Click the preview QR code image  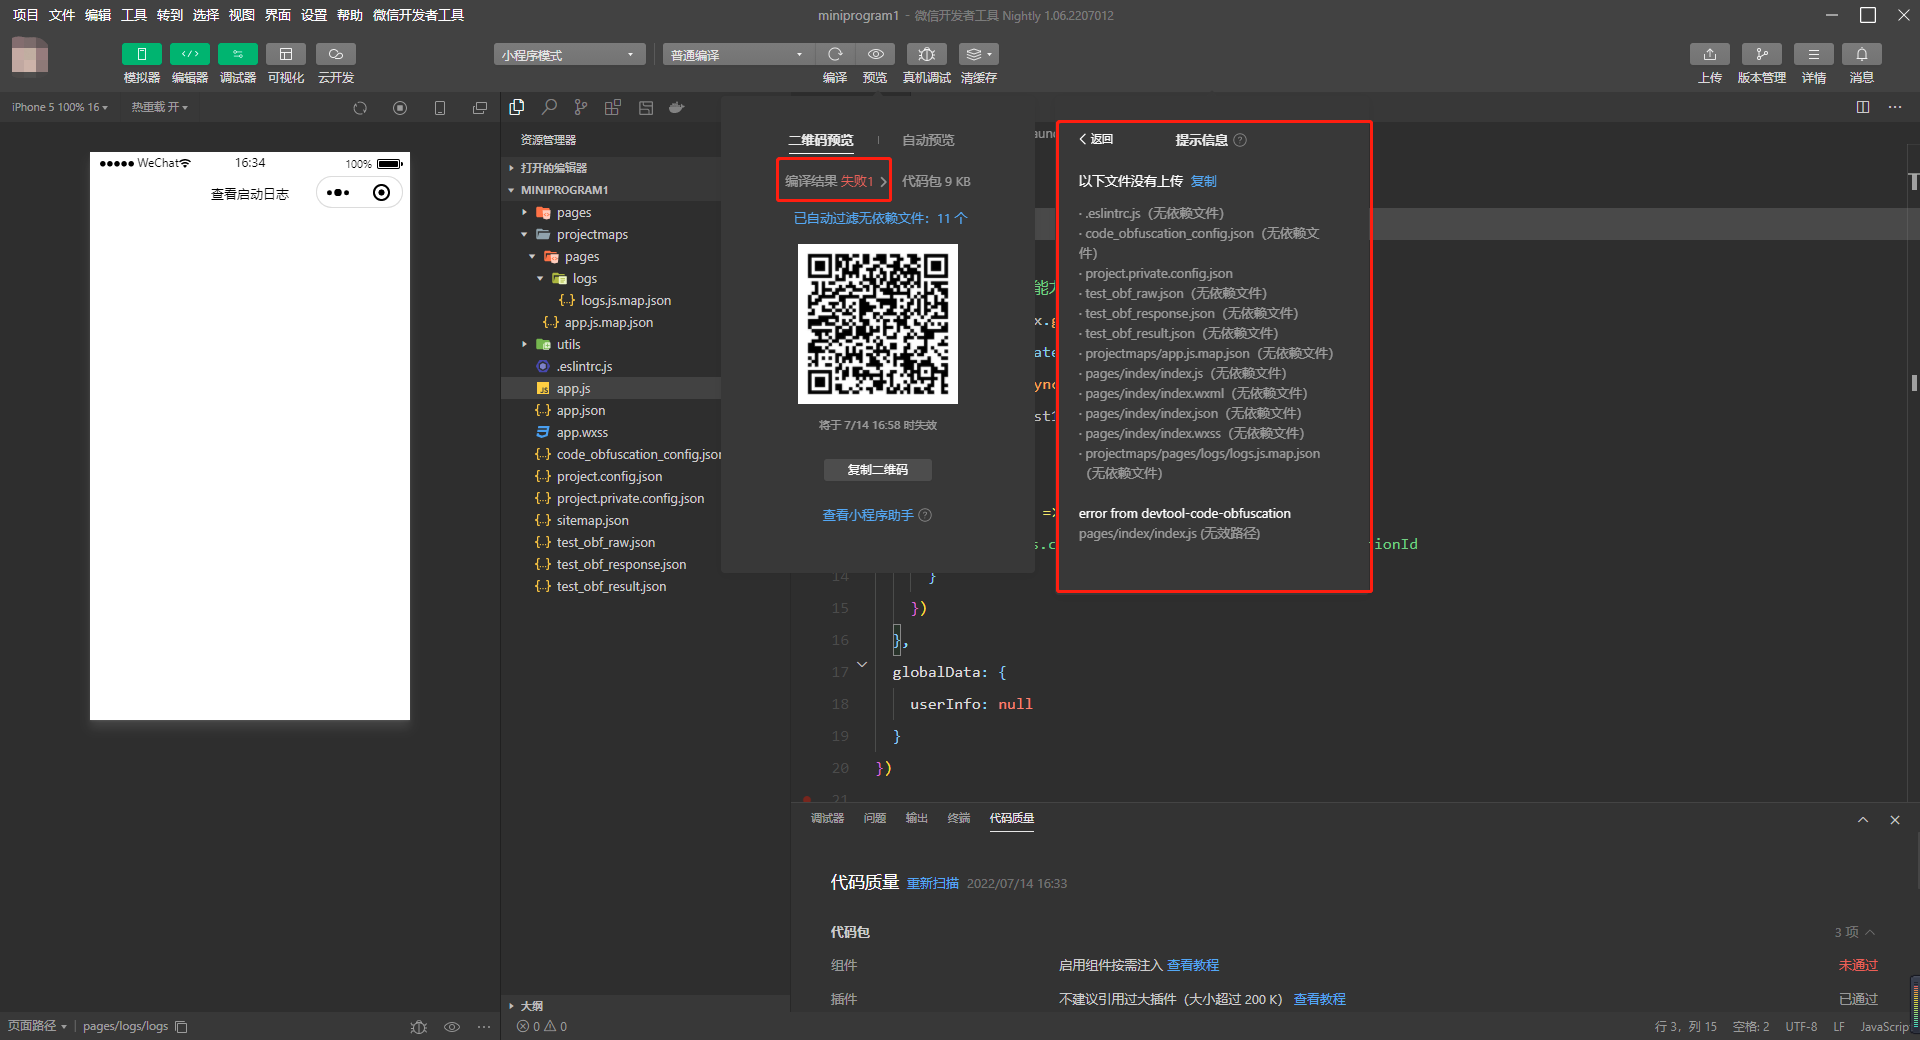tap(877, 324)
